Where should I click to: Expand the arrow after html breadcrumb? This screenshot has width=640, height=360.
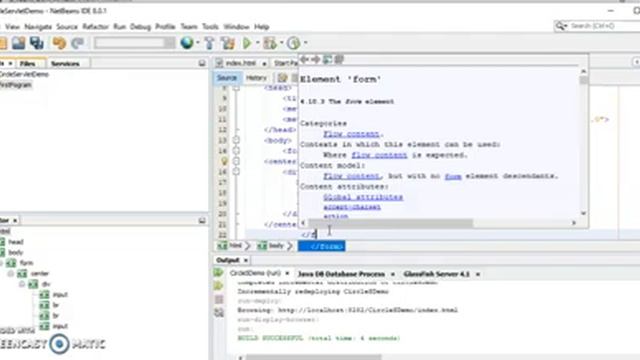click(247, 246)
